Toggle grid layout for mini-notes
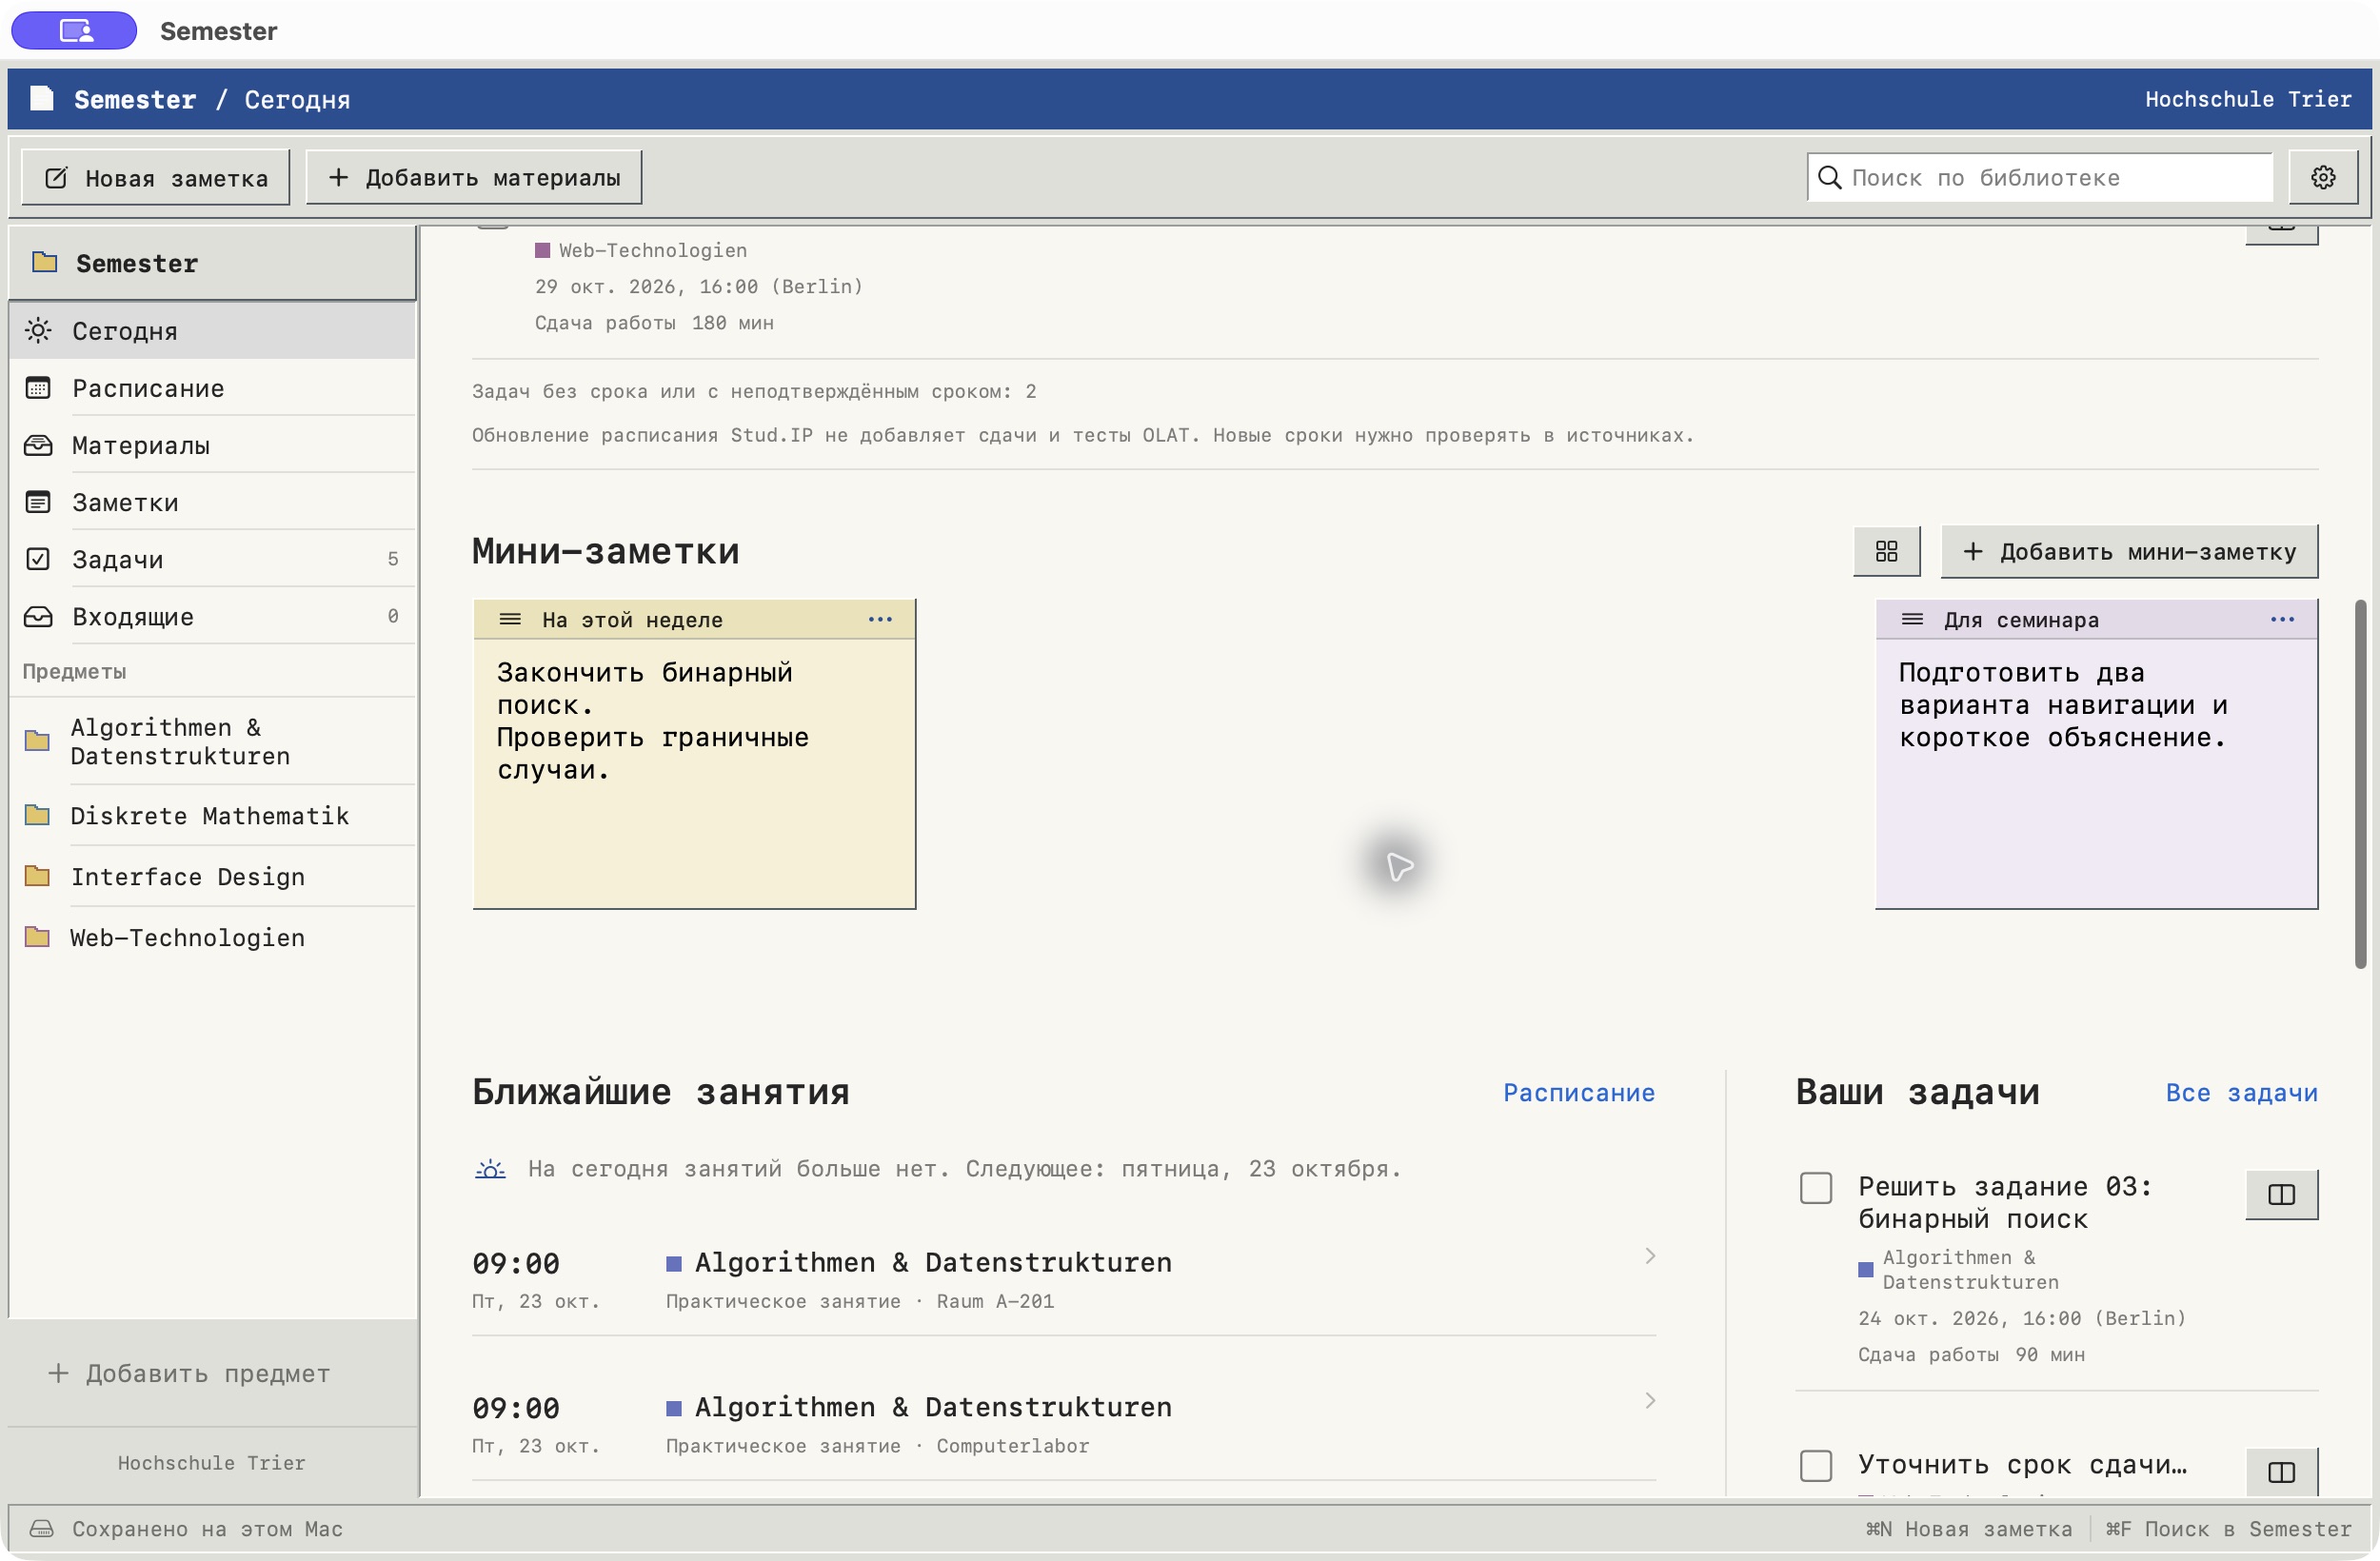 click(x=1886, y=551)
